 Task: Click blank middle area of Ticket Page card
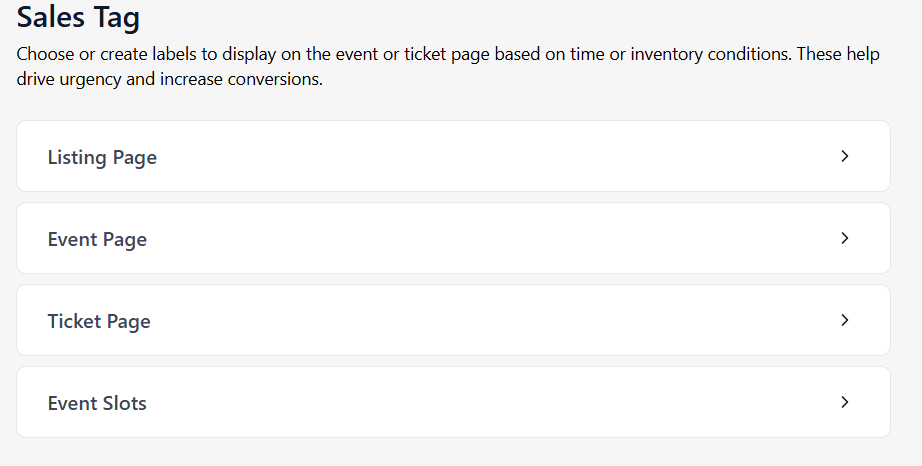click(x=470, y=320)
